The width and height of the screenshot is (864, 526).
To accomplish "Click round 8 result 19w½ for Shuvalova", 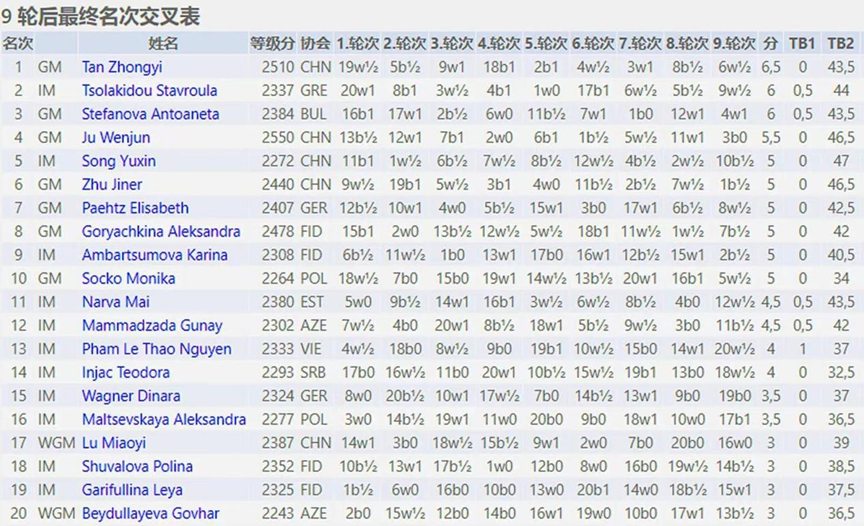I will (687, 467).
